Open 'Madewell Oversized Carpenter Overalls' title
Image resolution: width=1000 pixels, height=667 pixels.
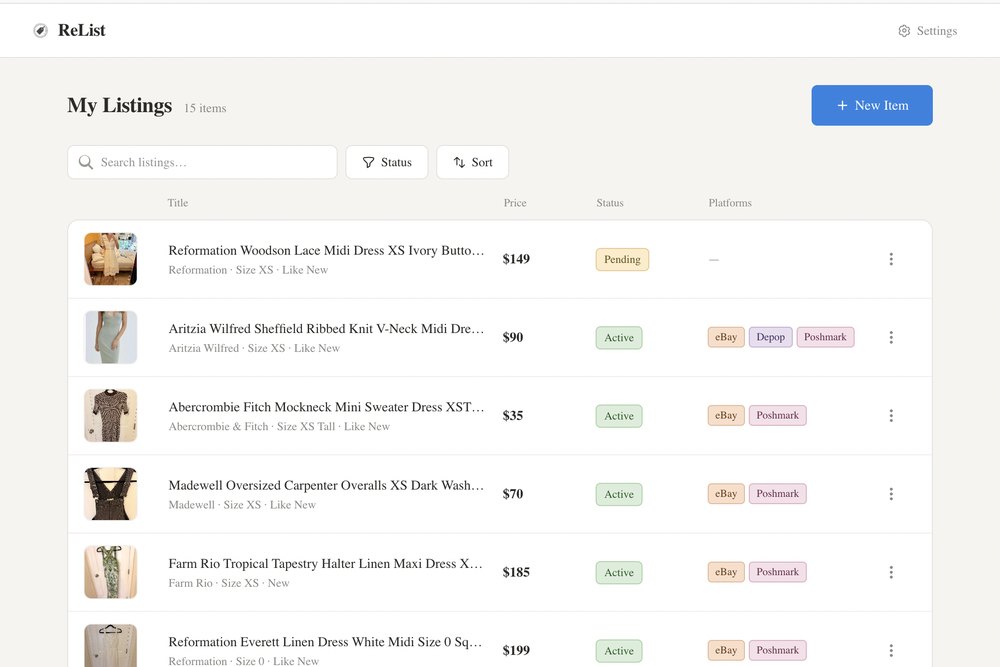(326, 485)
